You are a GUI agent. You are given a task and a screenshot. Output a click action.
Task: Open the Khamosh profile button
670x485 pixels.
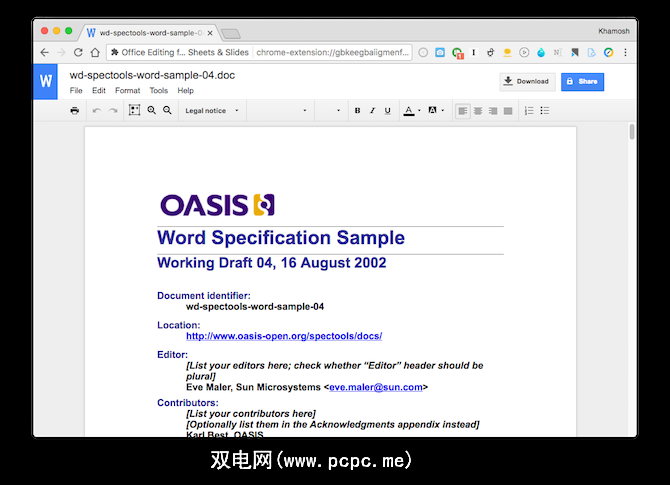(x=614, y=31)
